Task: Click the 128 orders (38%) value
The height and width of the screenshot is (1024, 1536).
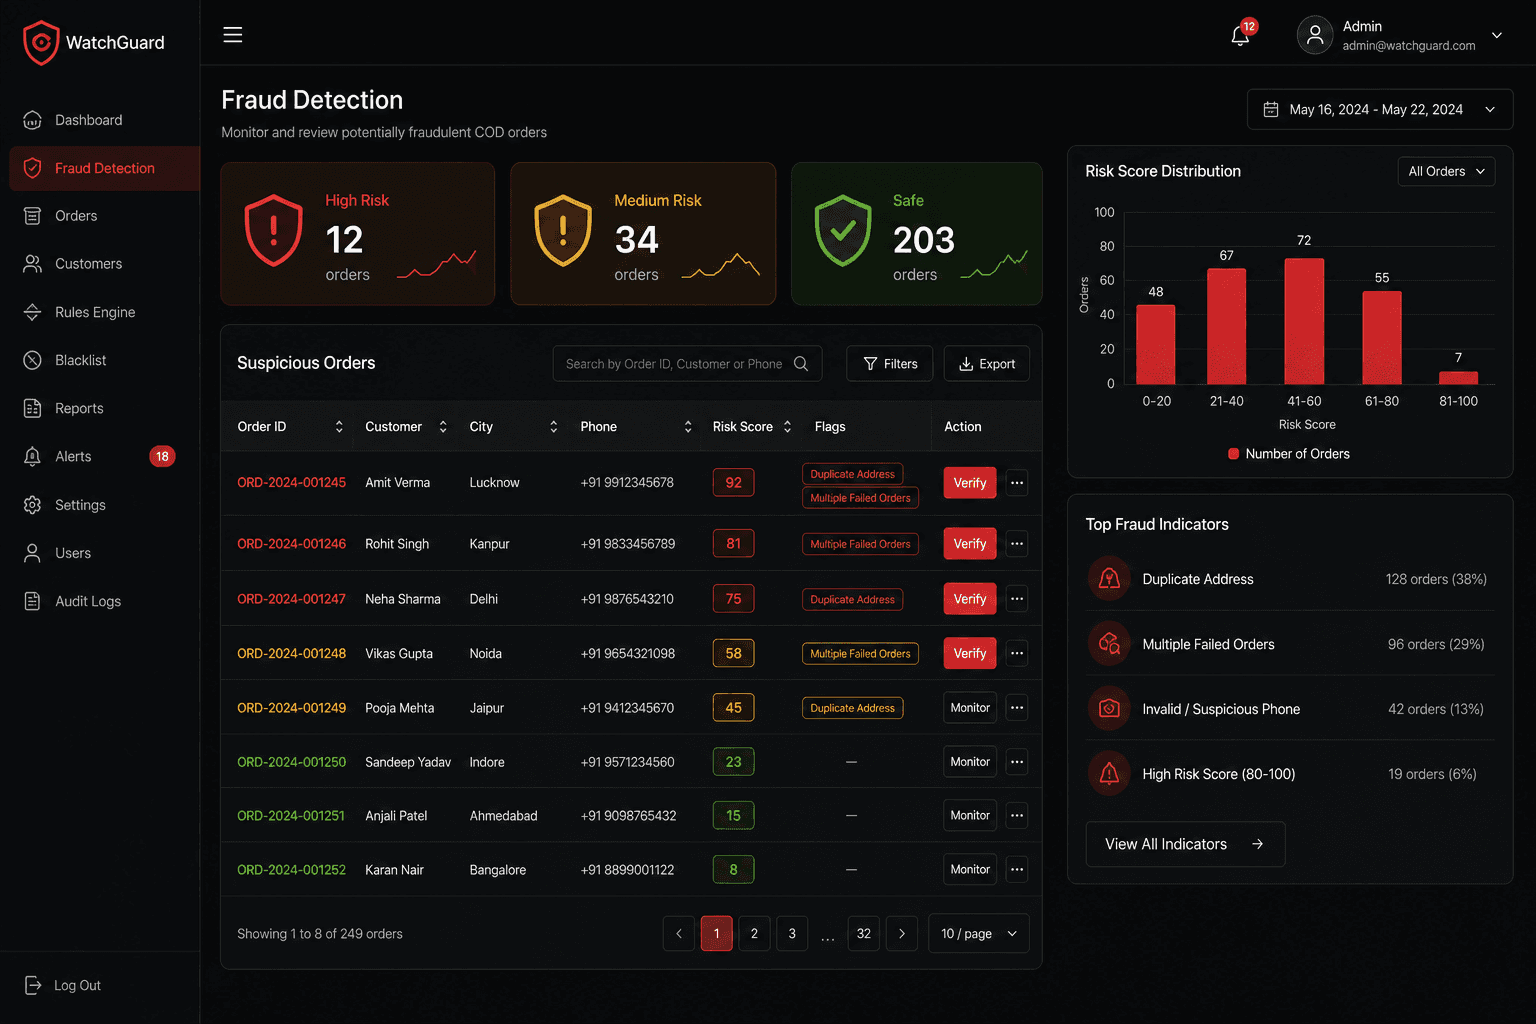Action: pos(1436,579)
